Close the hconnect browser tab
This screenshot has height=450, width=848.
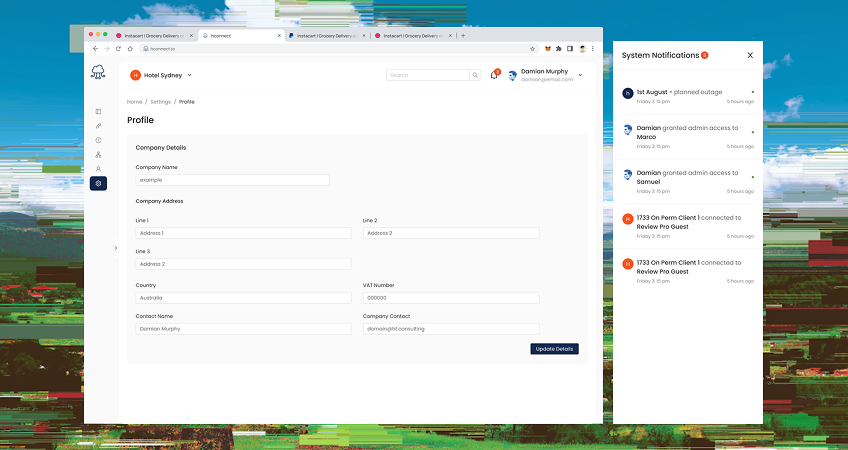pyautogui.click(x=280, y=36)
